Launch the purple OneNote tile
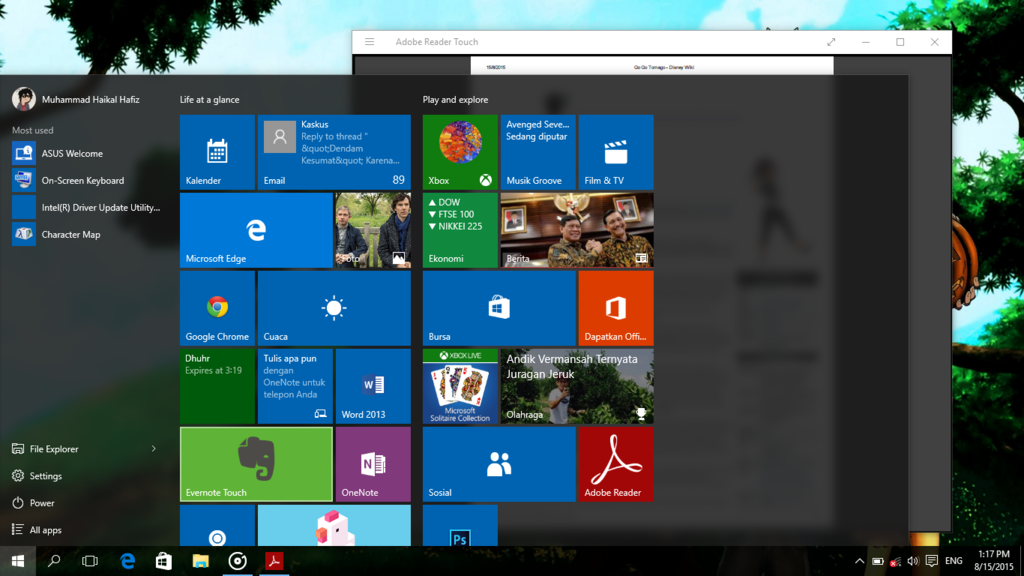 373,464
